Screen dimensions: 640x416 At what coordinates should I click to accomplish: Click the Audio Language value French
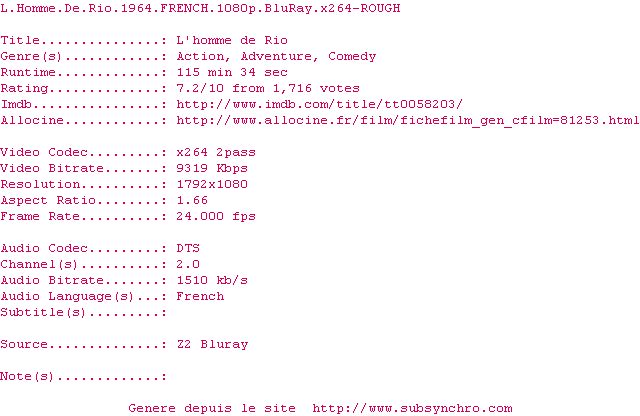(x=200, y=296)
